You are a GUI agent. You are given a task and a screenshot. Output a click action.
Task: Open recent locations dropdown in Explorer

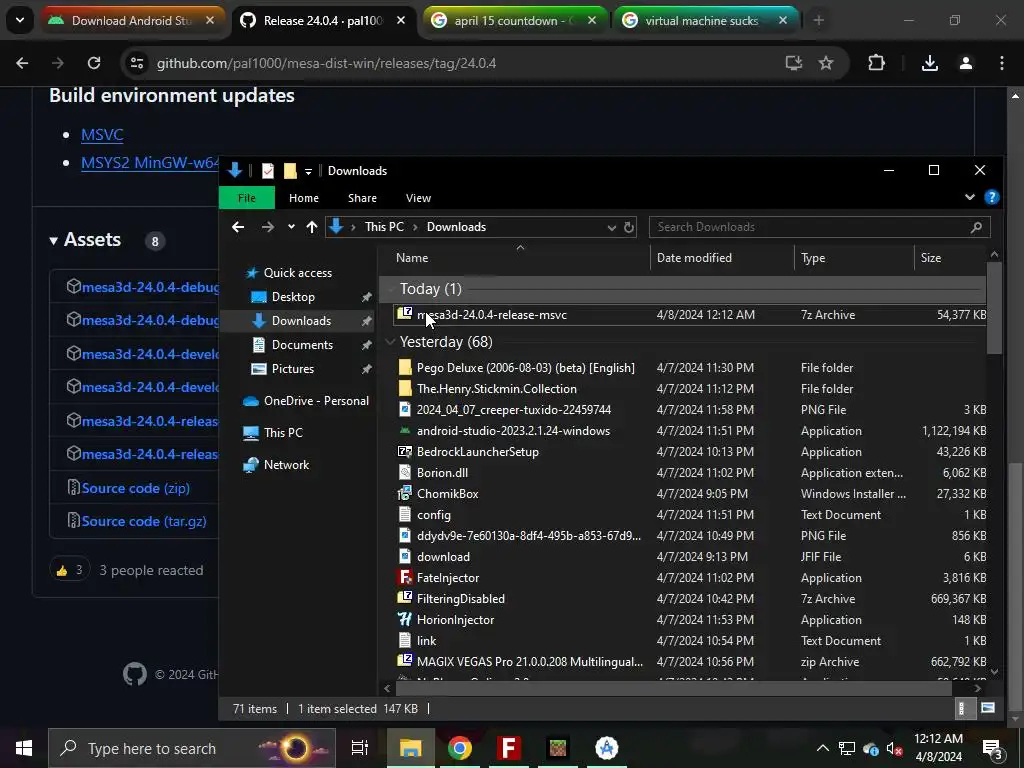tap(291, 227)
